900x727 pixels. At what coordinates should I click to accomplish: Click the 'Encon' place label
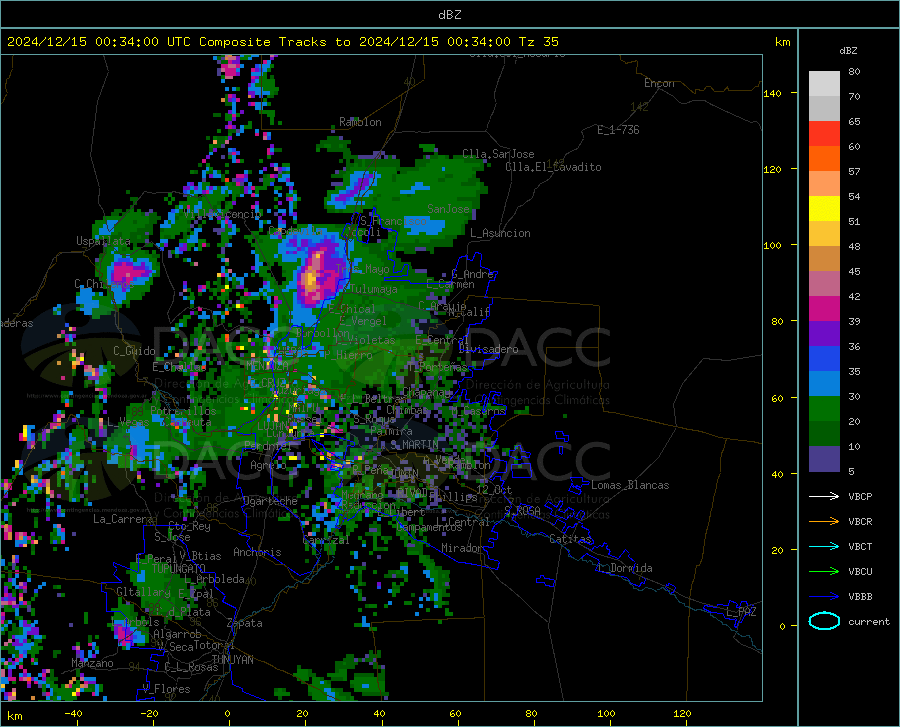pyautogui.click(x=659, y=83)
